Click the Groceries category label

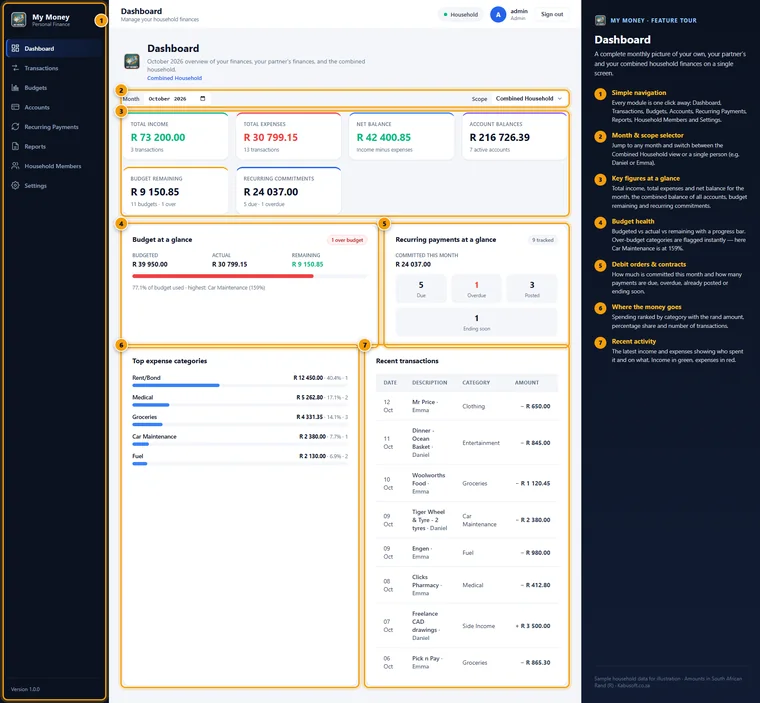point(144,417)
